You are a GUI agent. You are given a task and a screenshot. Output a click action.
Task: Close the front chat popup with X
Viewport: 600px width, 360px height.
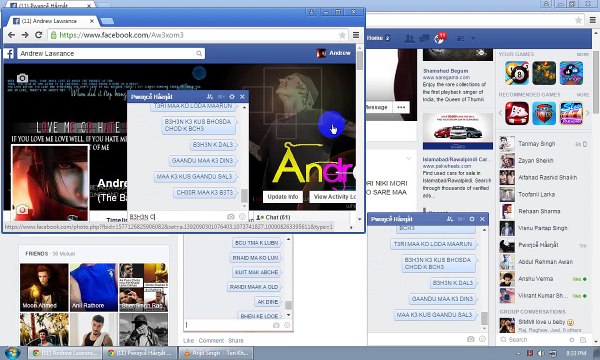point(242,97)
